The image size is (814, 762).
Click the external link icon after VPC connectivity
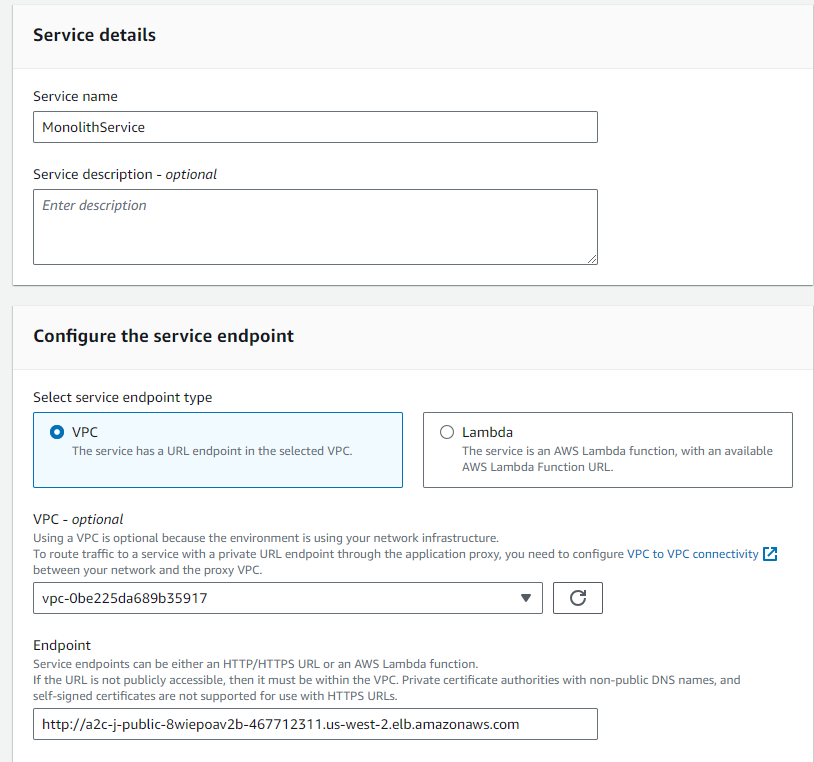(768, 553)
